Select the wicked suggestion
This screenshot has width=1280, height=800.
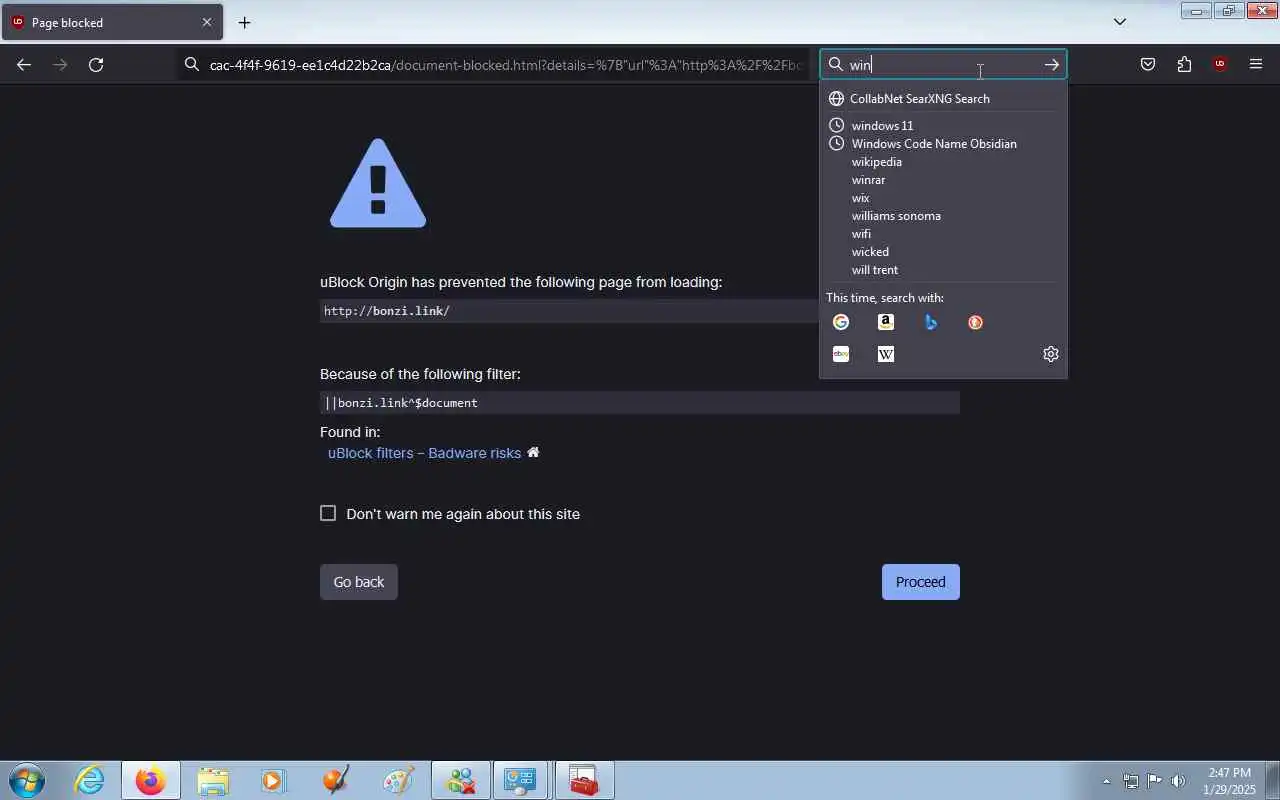click(943, 251)
